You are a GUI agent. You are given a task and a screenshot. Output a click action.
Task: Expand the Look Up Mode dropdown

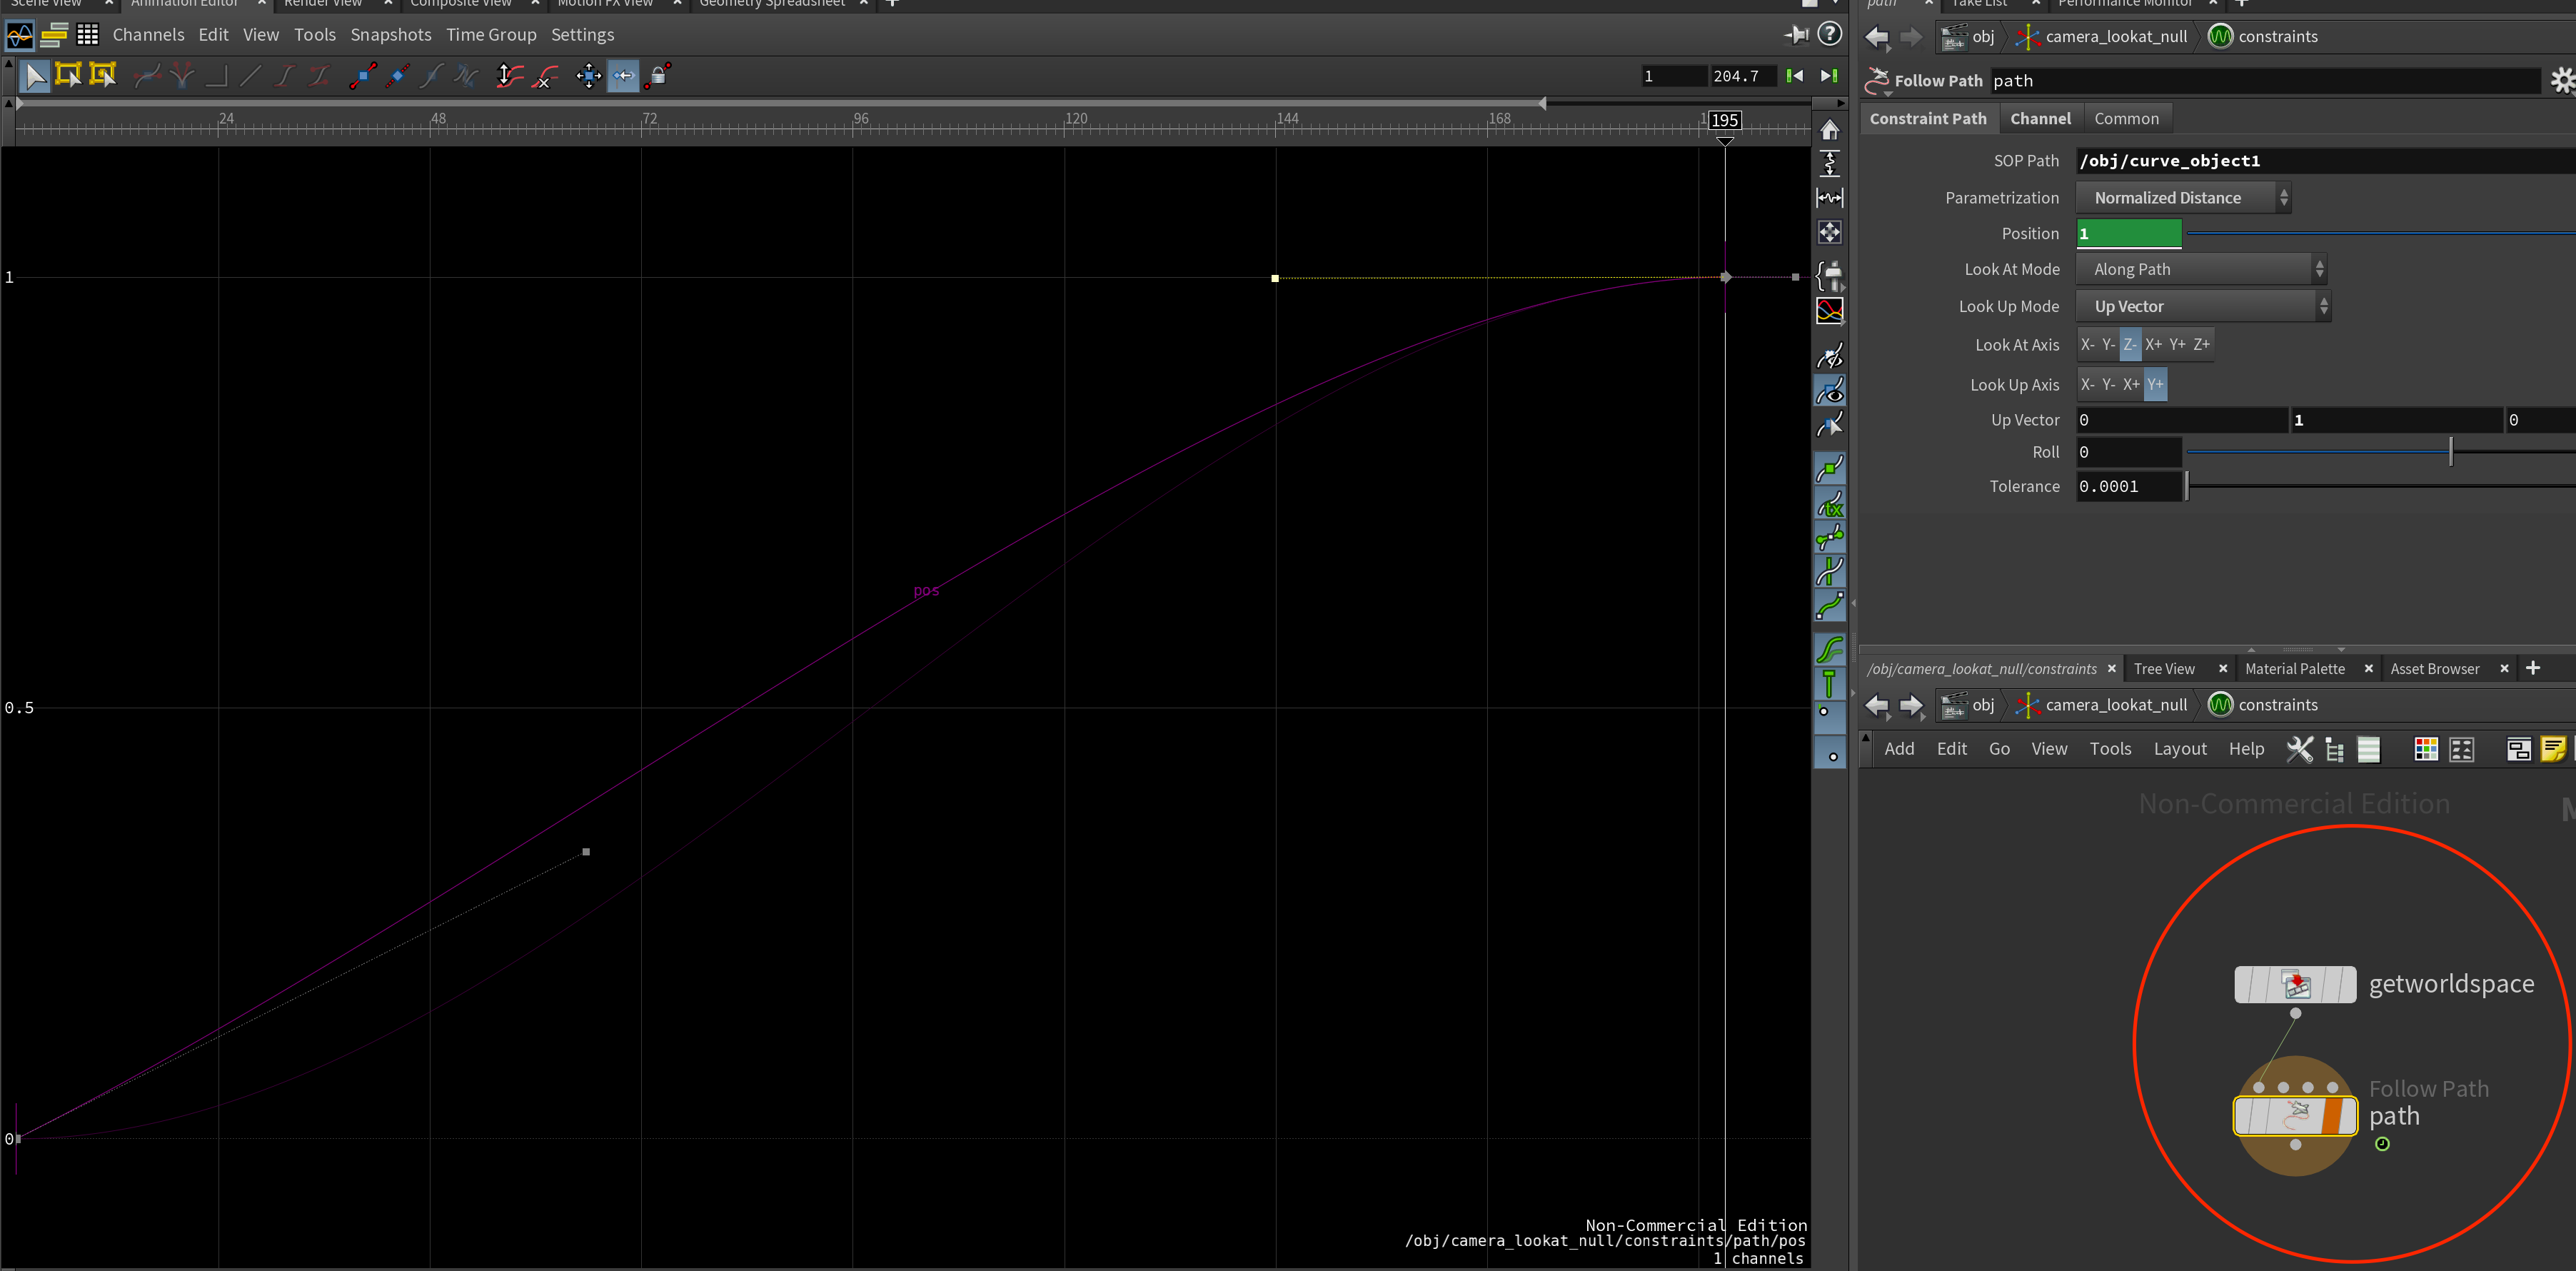click(x=2203, y=307)
